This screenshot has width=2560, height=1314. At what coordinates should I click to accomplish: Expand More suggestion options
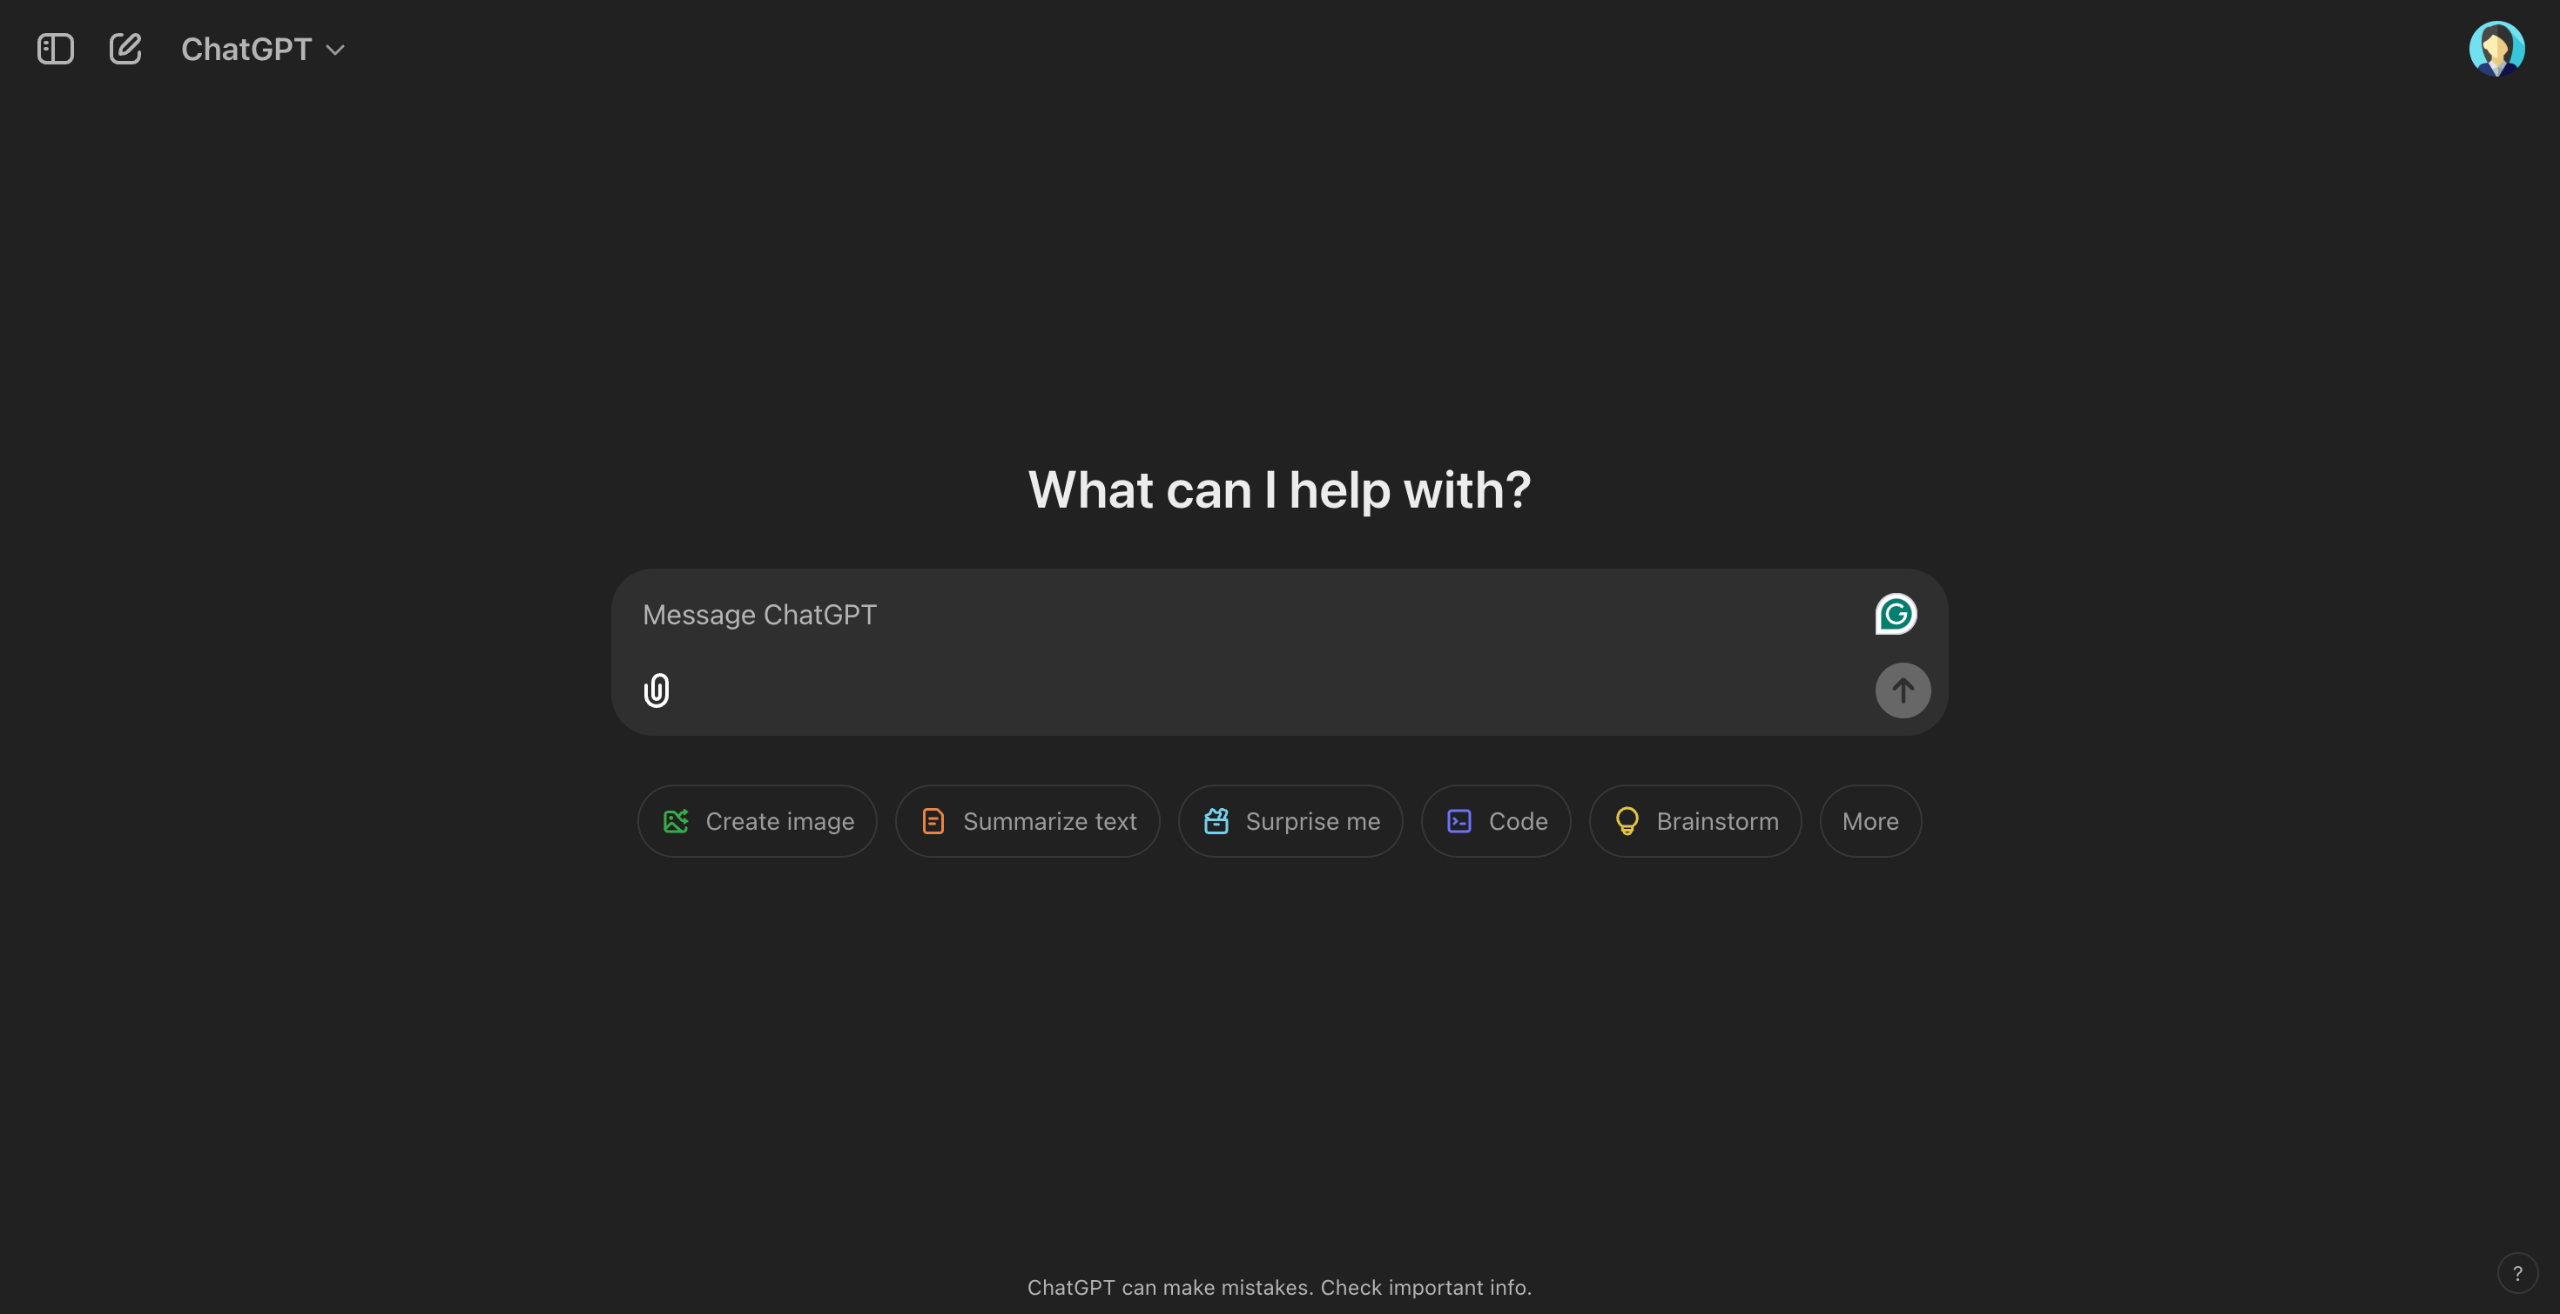(x=1871, y=821)
